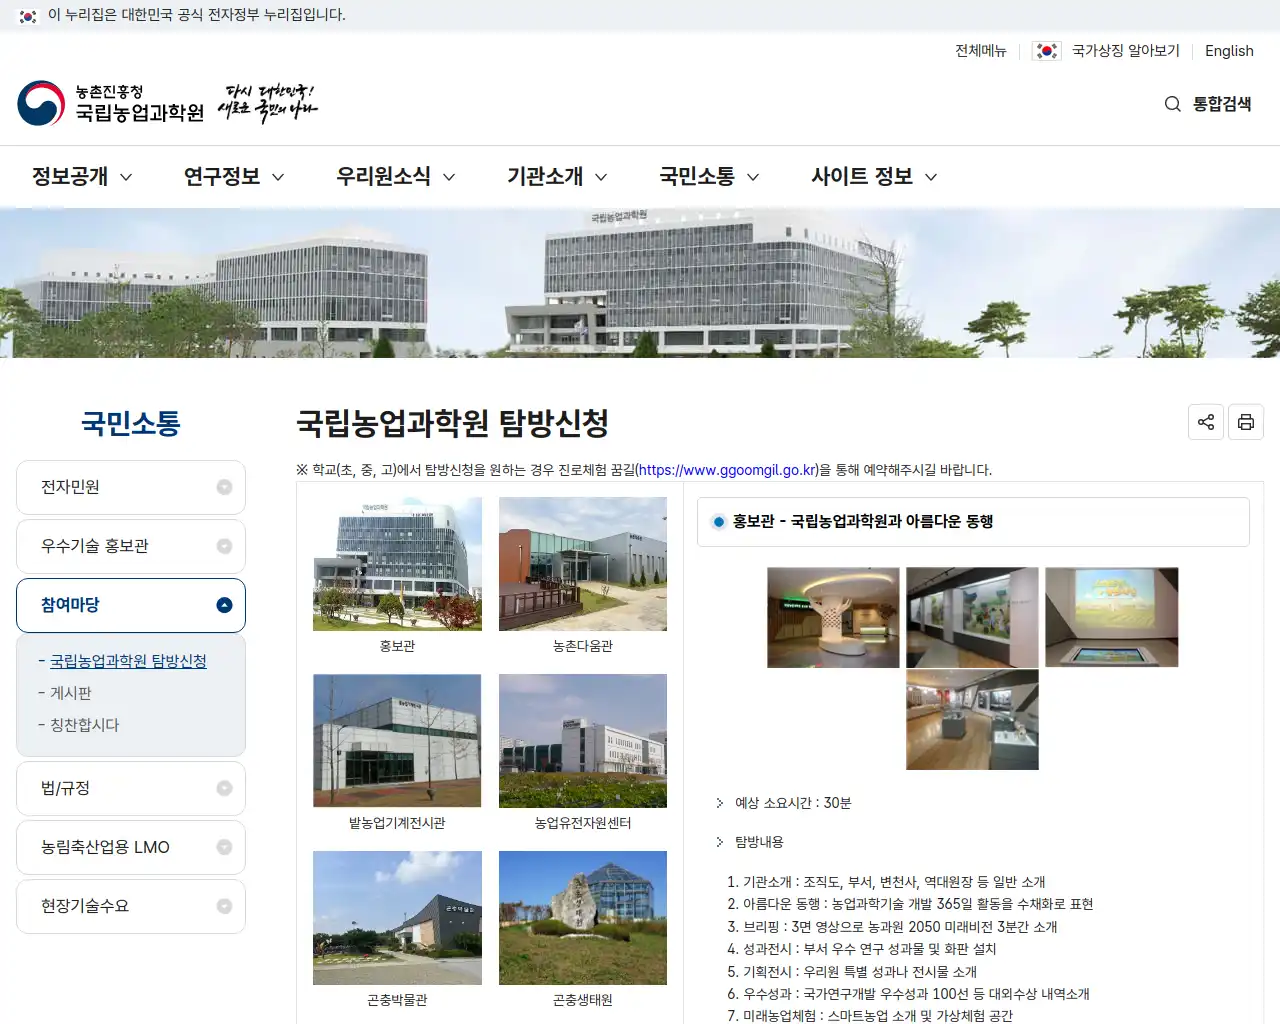
Task: Open 우리원소식 main menu
Action: pyautogui.click(x=383, y=176)
